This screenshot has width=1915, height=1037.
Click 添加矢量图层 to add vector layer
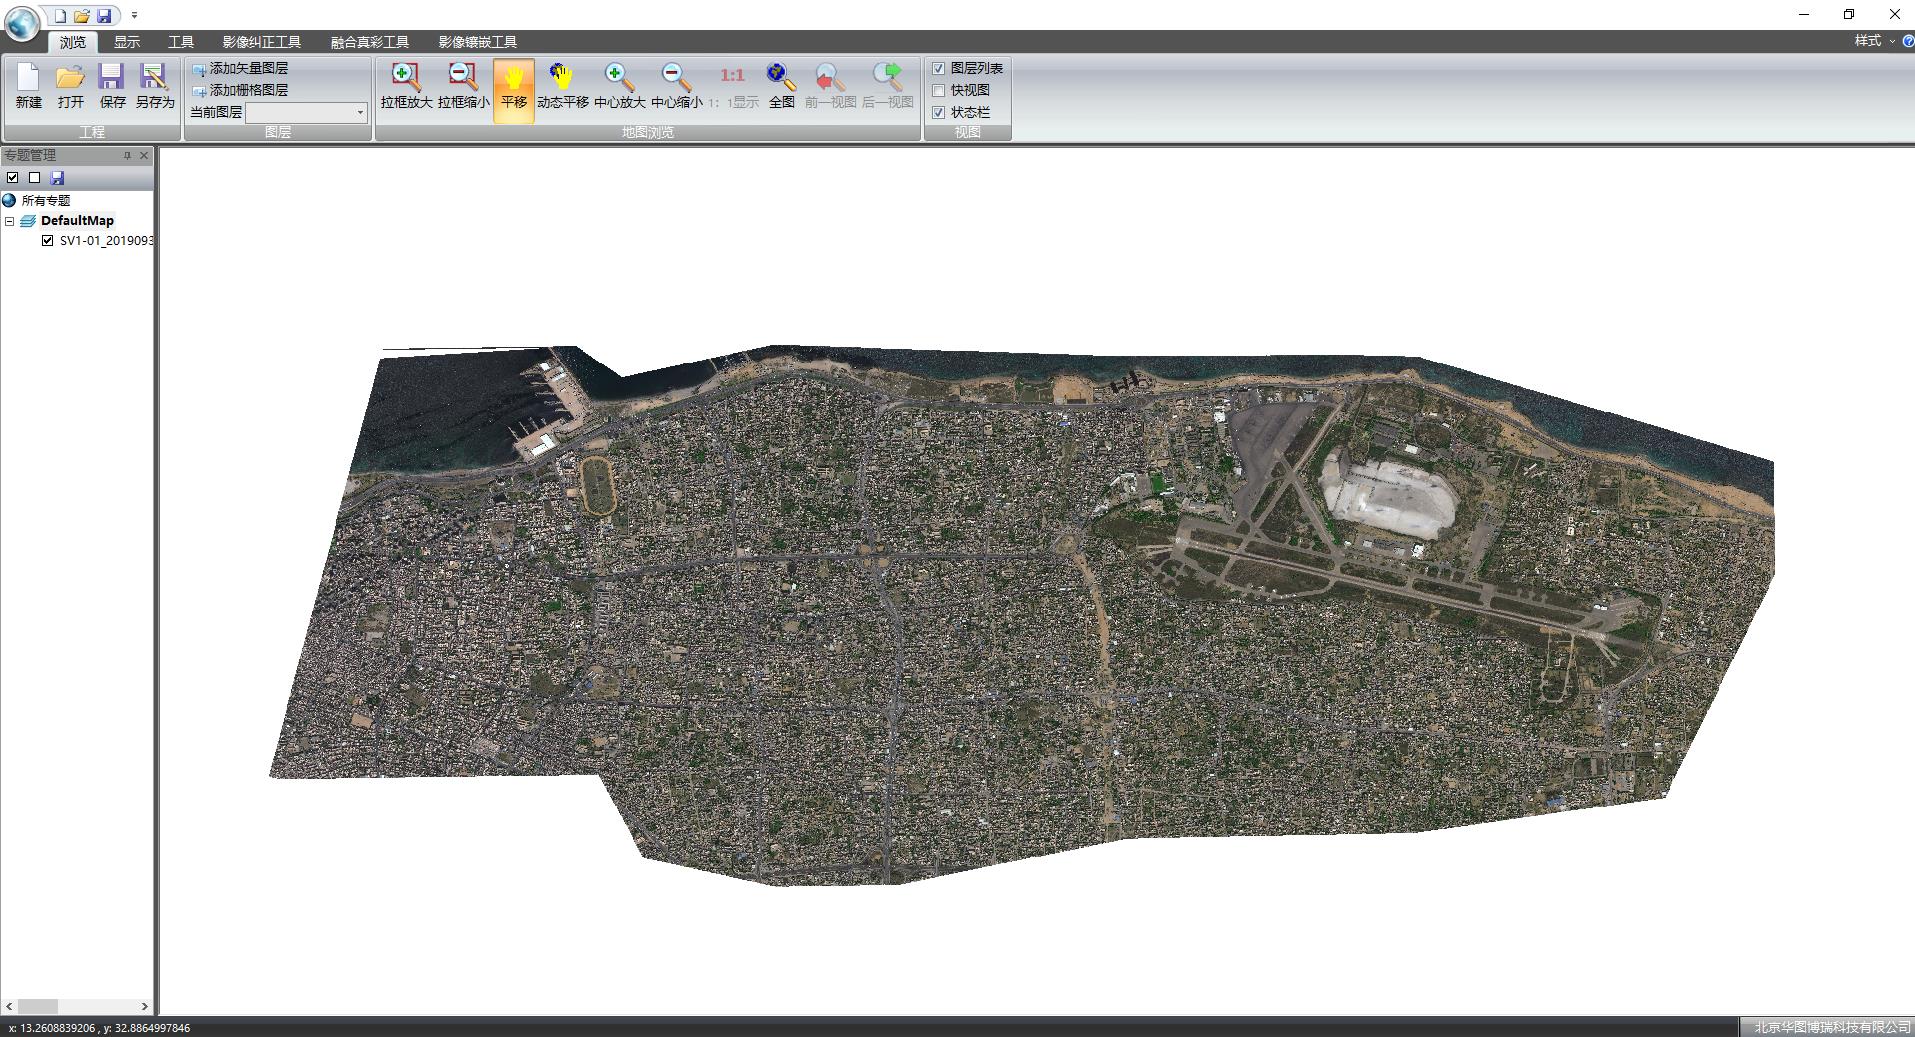pyautogui.click(x=247, y=68)
